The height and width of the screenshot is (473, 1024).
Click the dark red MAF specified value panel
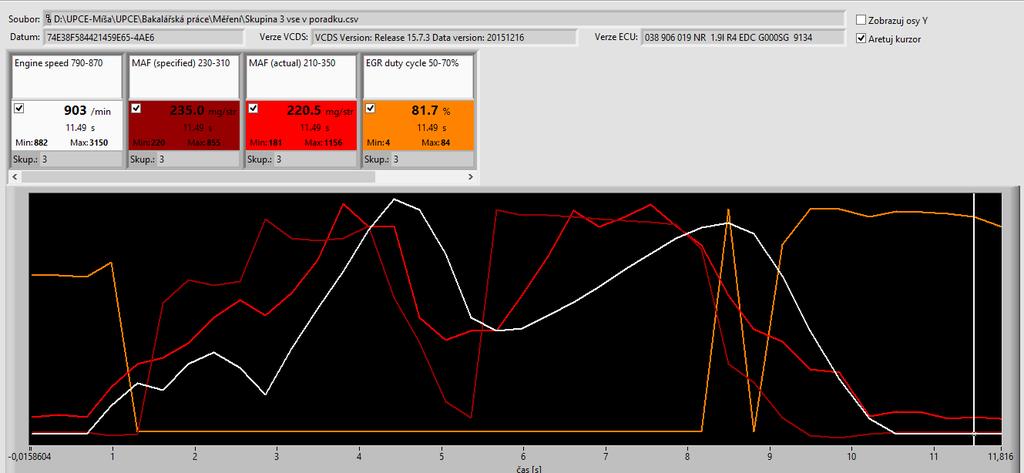[x=184, y=125]
